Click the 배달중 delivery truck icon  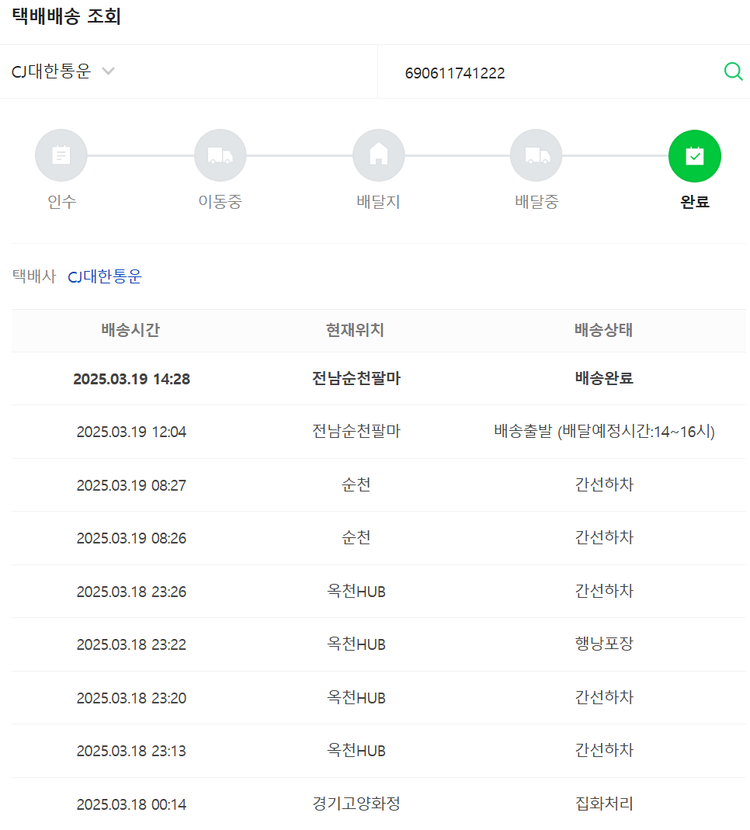tap(536, 156)
